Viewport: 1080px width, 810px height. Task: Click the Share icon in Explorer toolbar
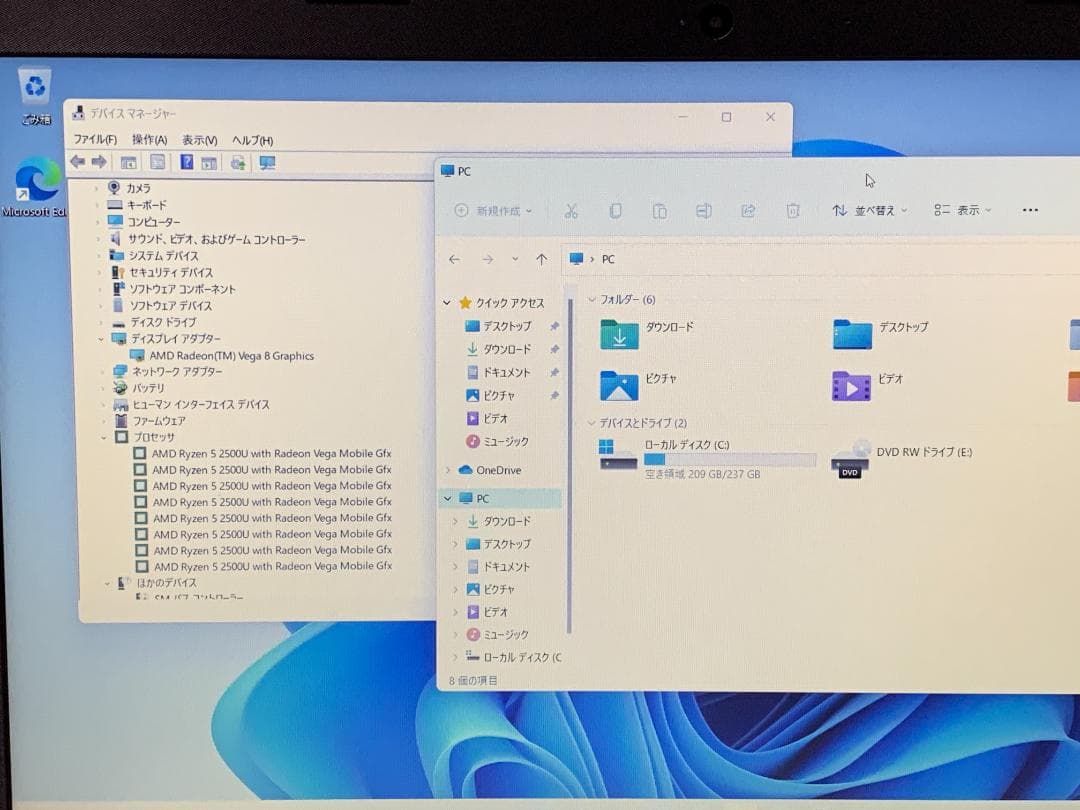[748, 211]
